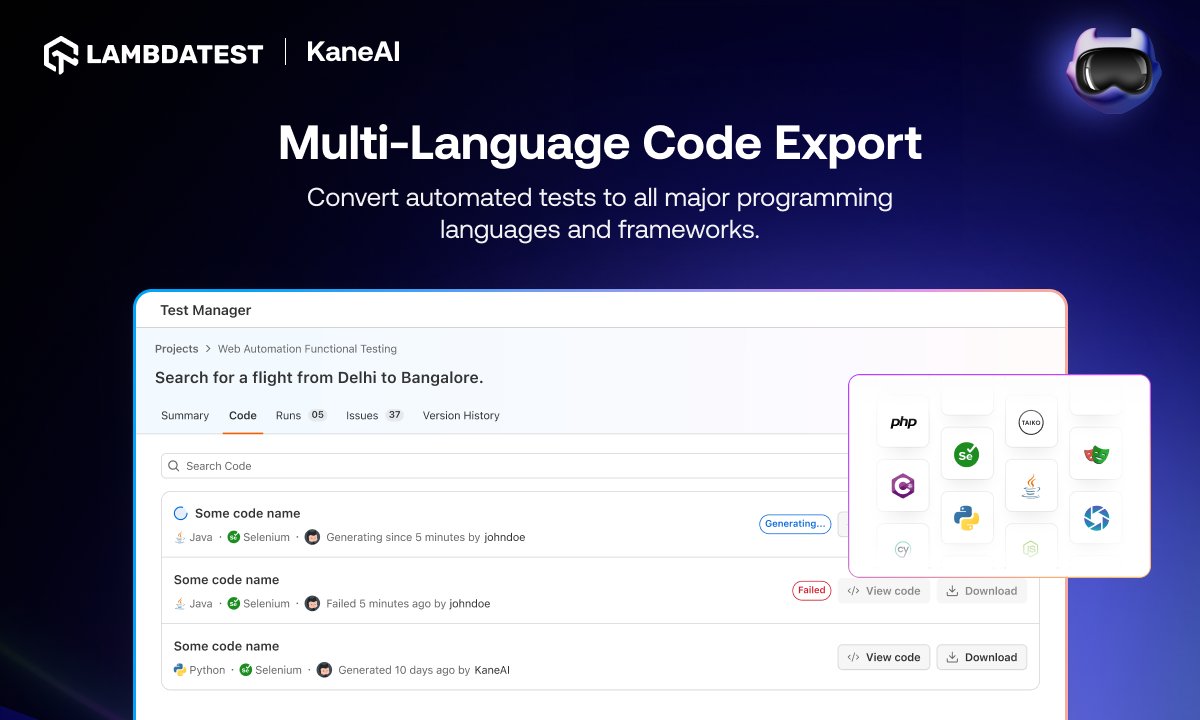This screenshot has width=1200, height=720.
Task: Click 'Failed 5 minutes ago by johndoe'
Action: point(408,603)
